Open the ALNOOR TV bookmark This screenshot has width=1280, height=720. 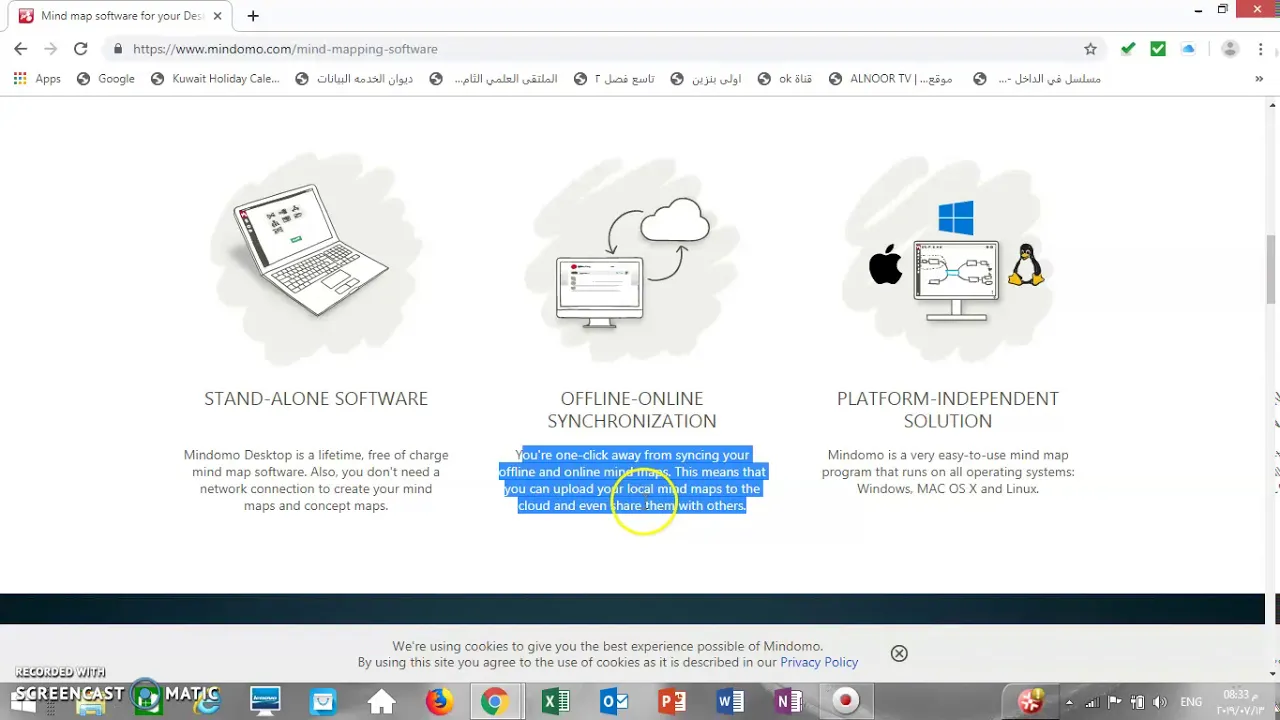891,79
